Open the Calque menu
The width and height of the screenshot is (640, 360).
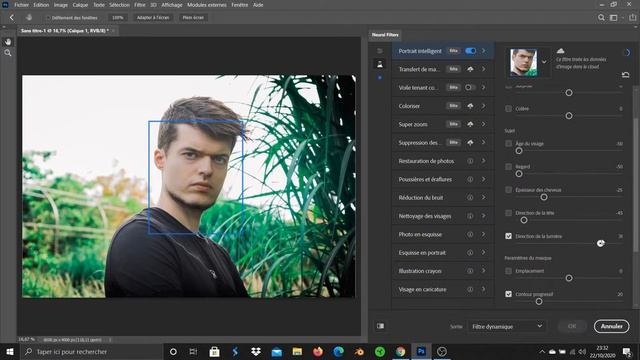(80, 5)
